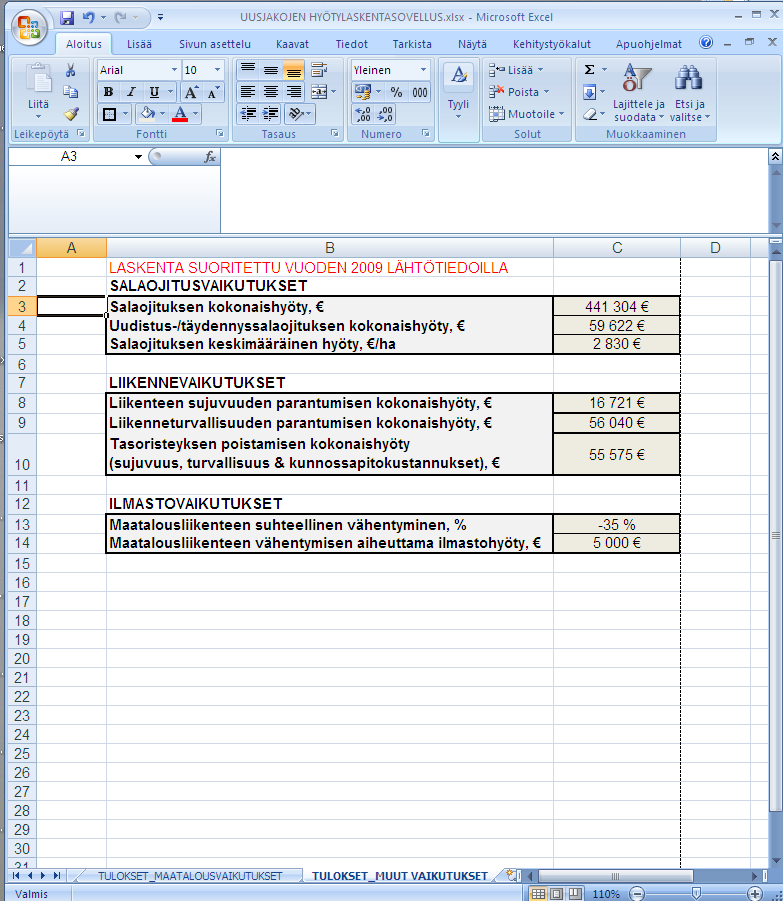Toggle underline formatting

(154, 92)
